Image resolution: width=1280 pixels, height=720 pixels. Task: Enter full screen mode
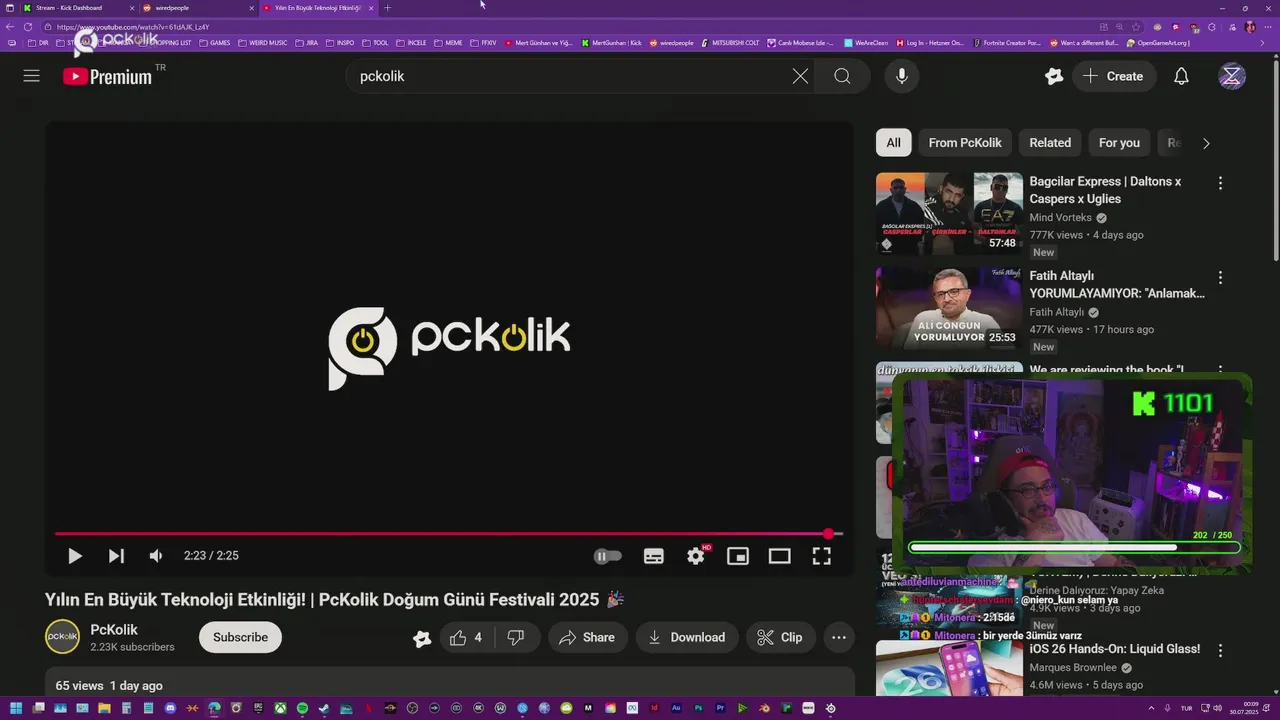coord(821,556)
